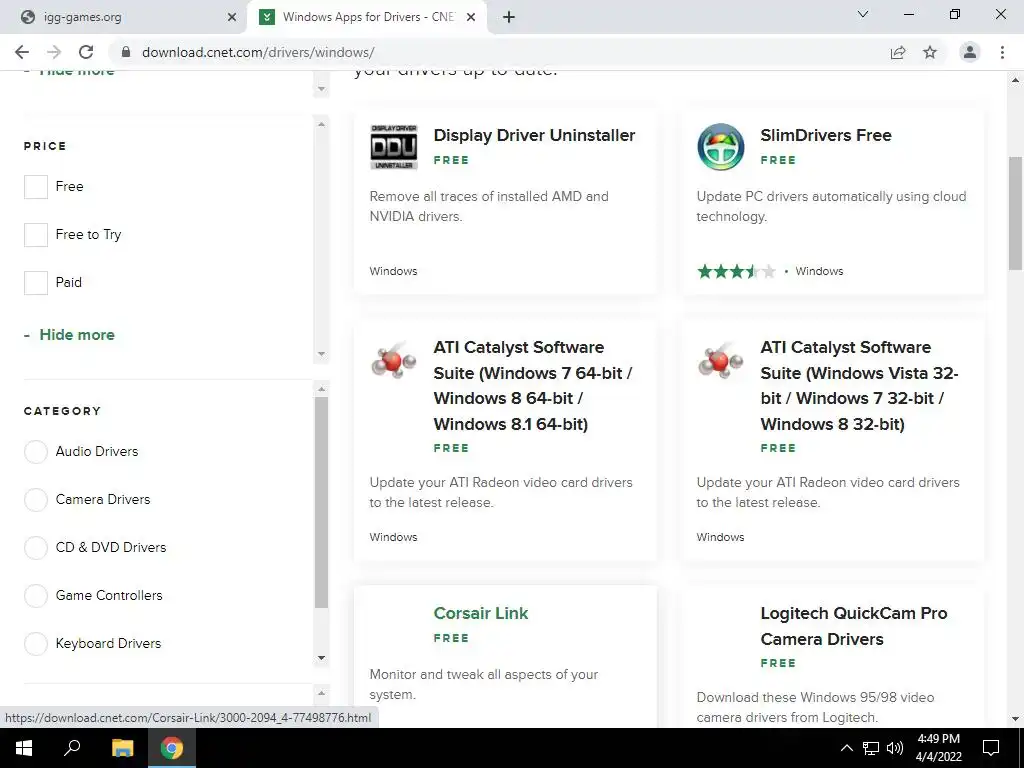The image size is (1024, 768).
Task: Open Windows Start menu
Action: (24, 748)
